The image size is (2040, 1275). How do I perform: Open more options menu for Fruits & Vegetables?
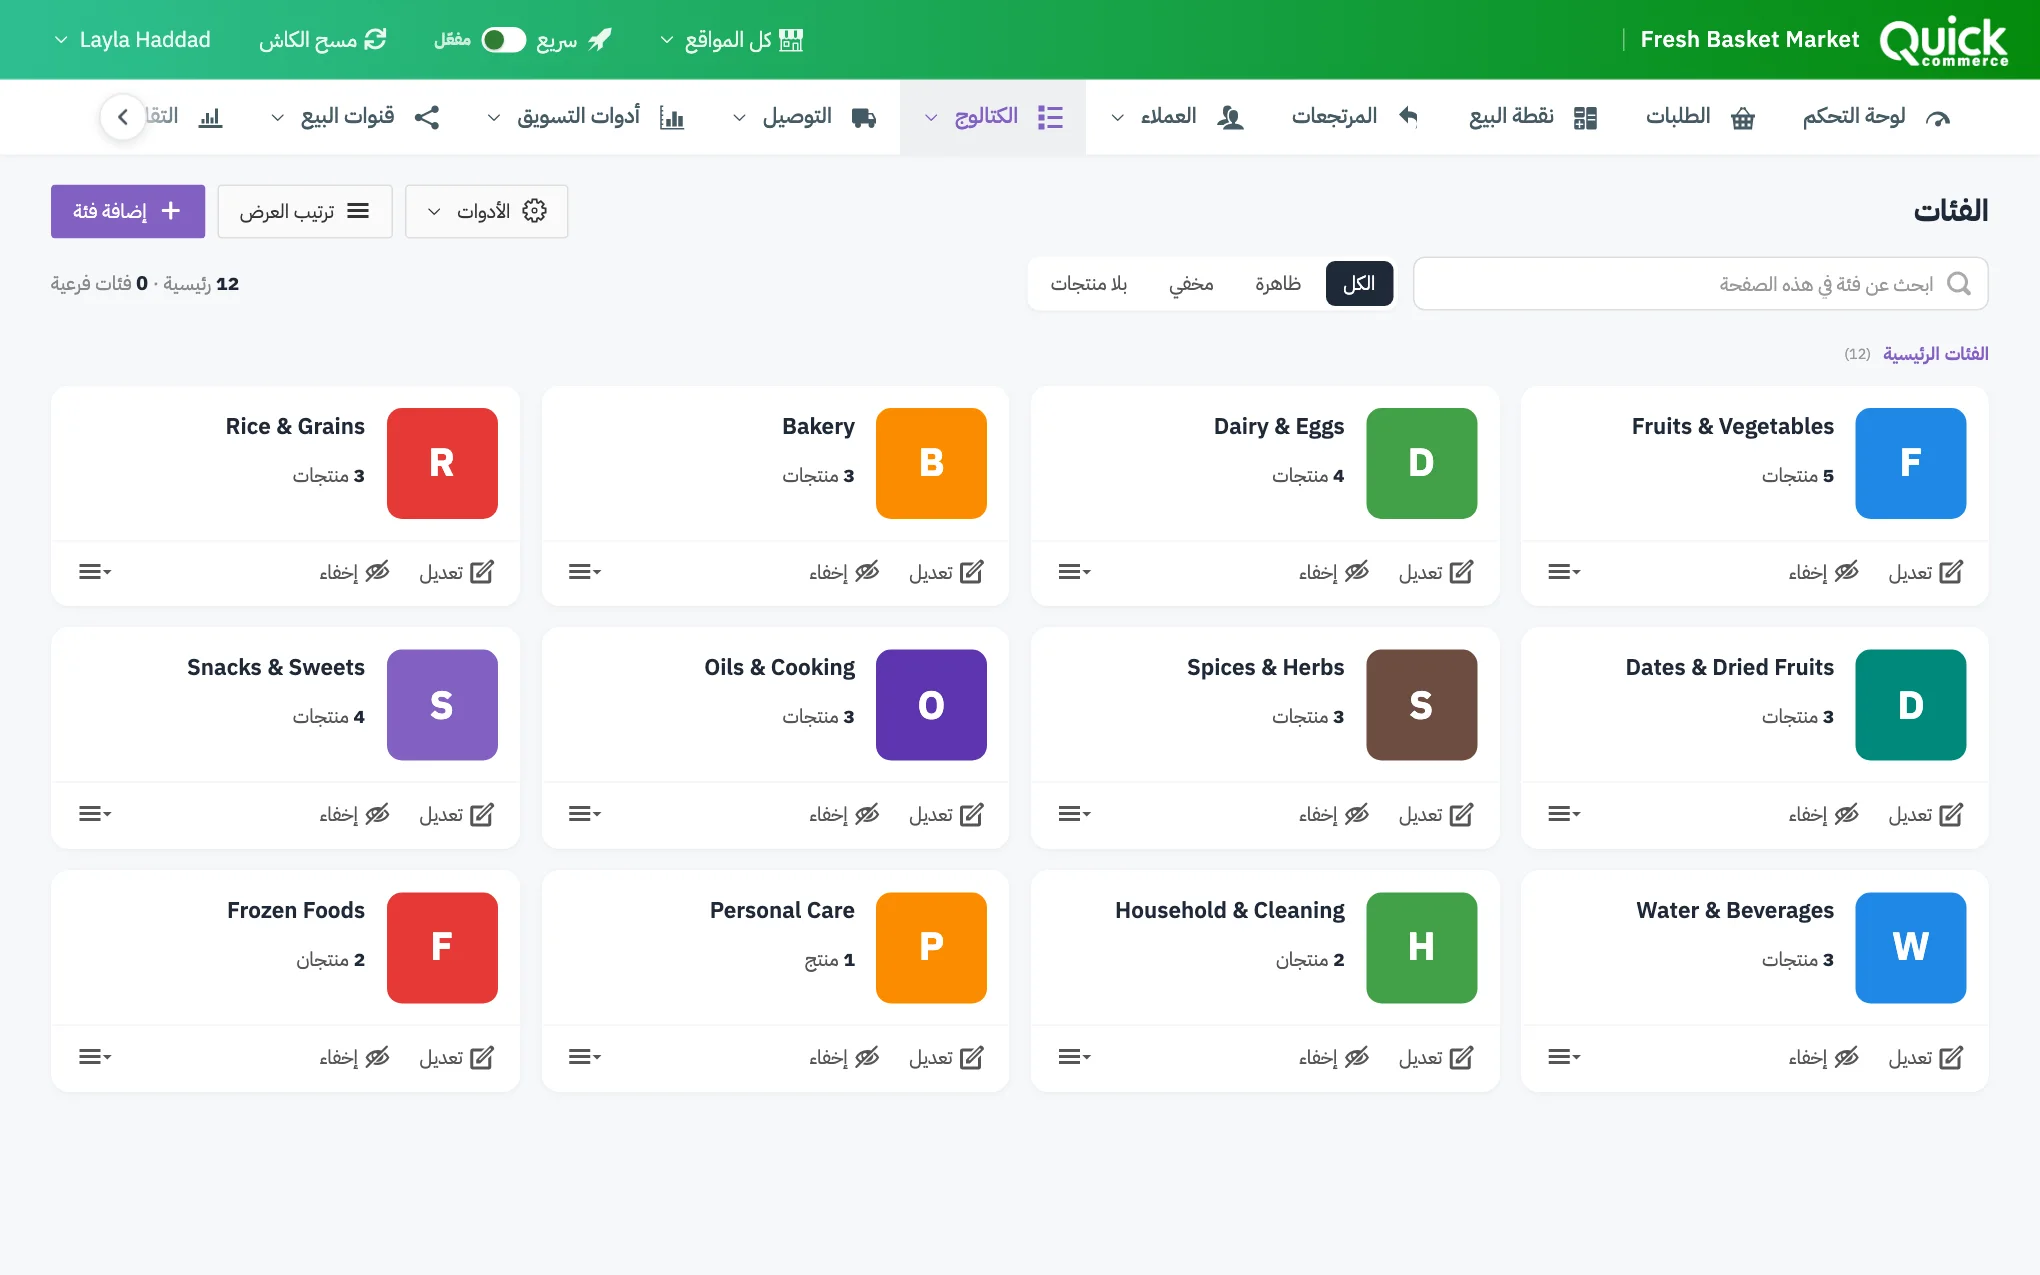[1564, 572]
